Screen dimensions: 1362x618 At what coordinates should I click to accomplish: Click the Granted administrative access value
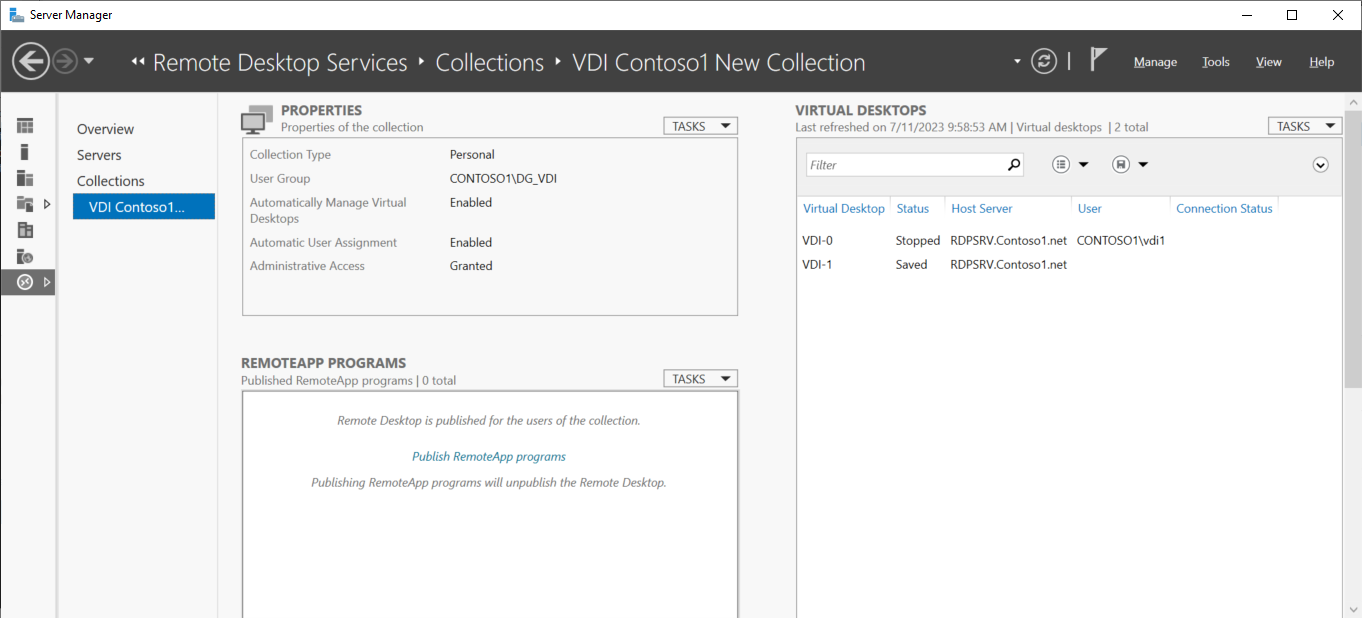tap(471, 265)
